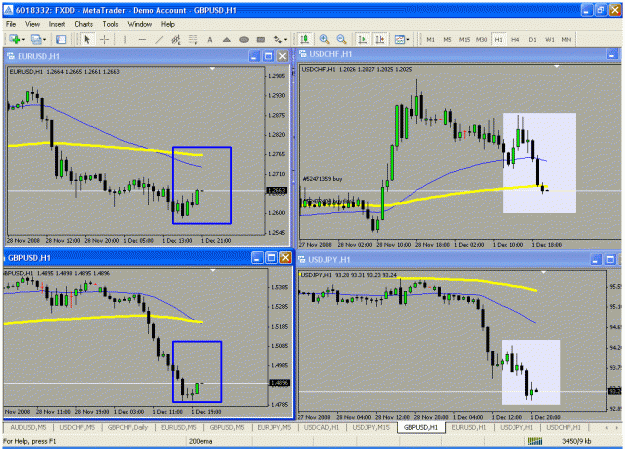Viewport: 625px width, 449px height.
Task: Open the Help menu
Action: click(x=168, y=24)
